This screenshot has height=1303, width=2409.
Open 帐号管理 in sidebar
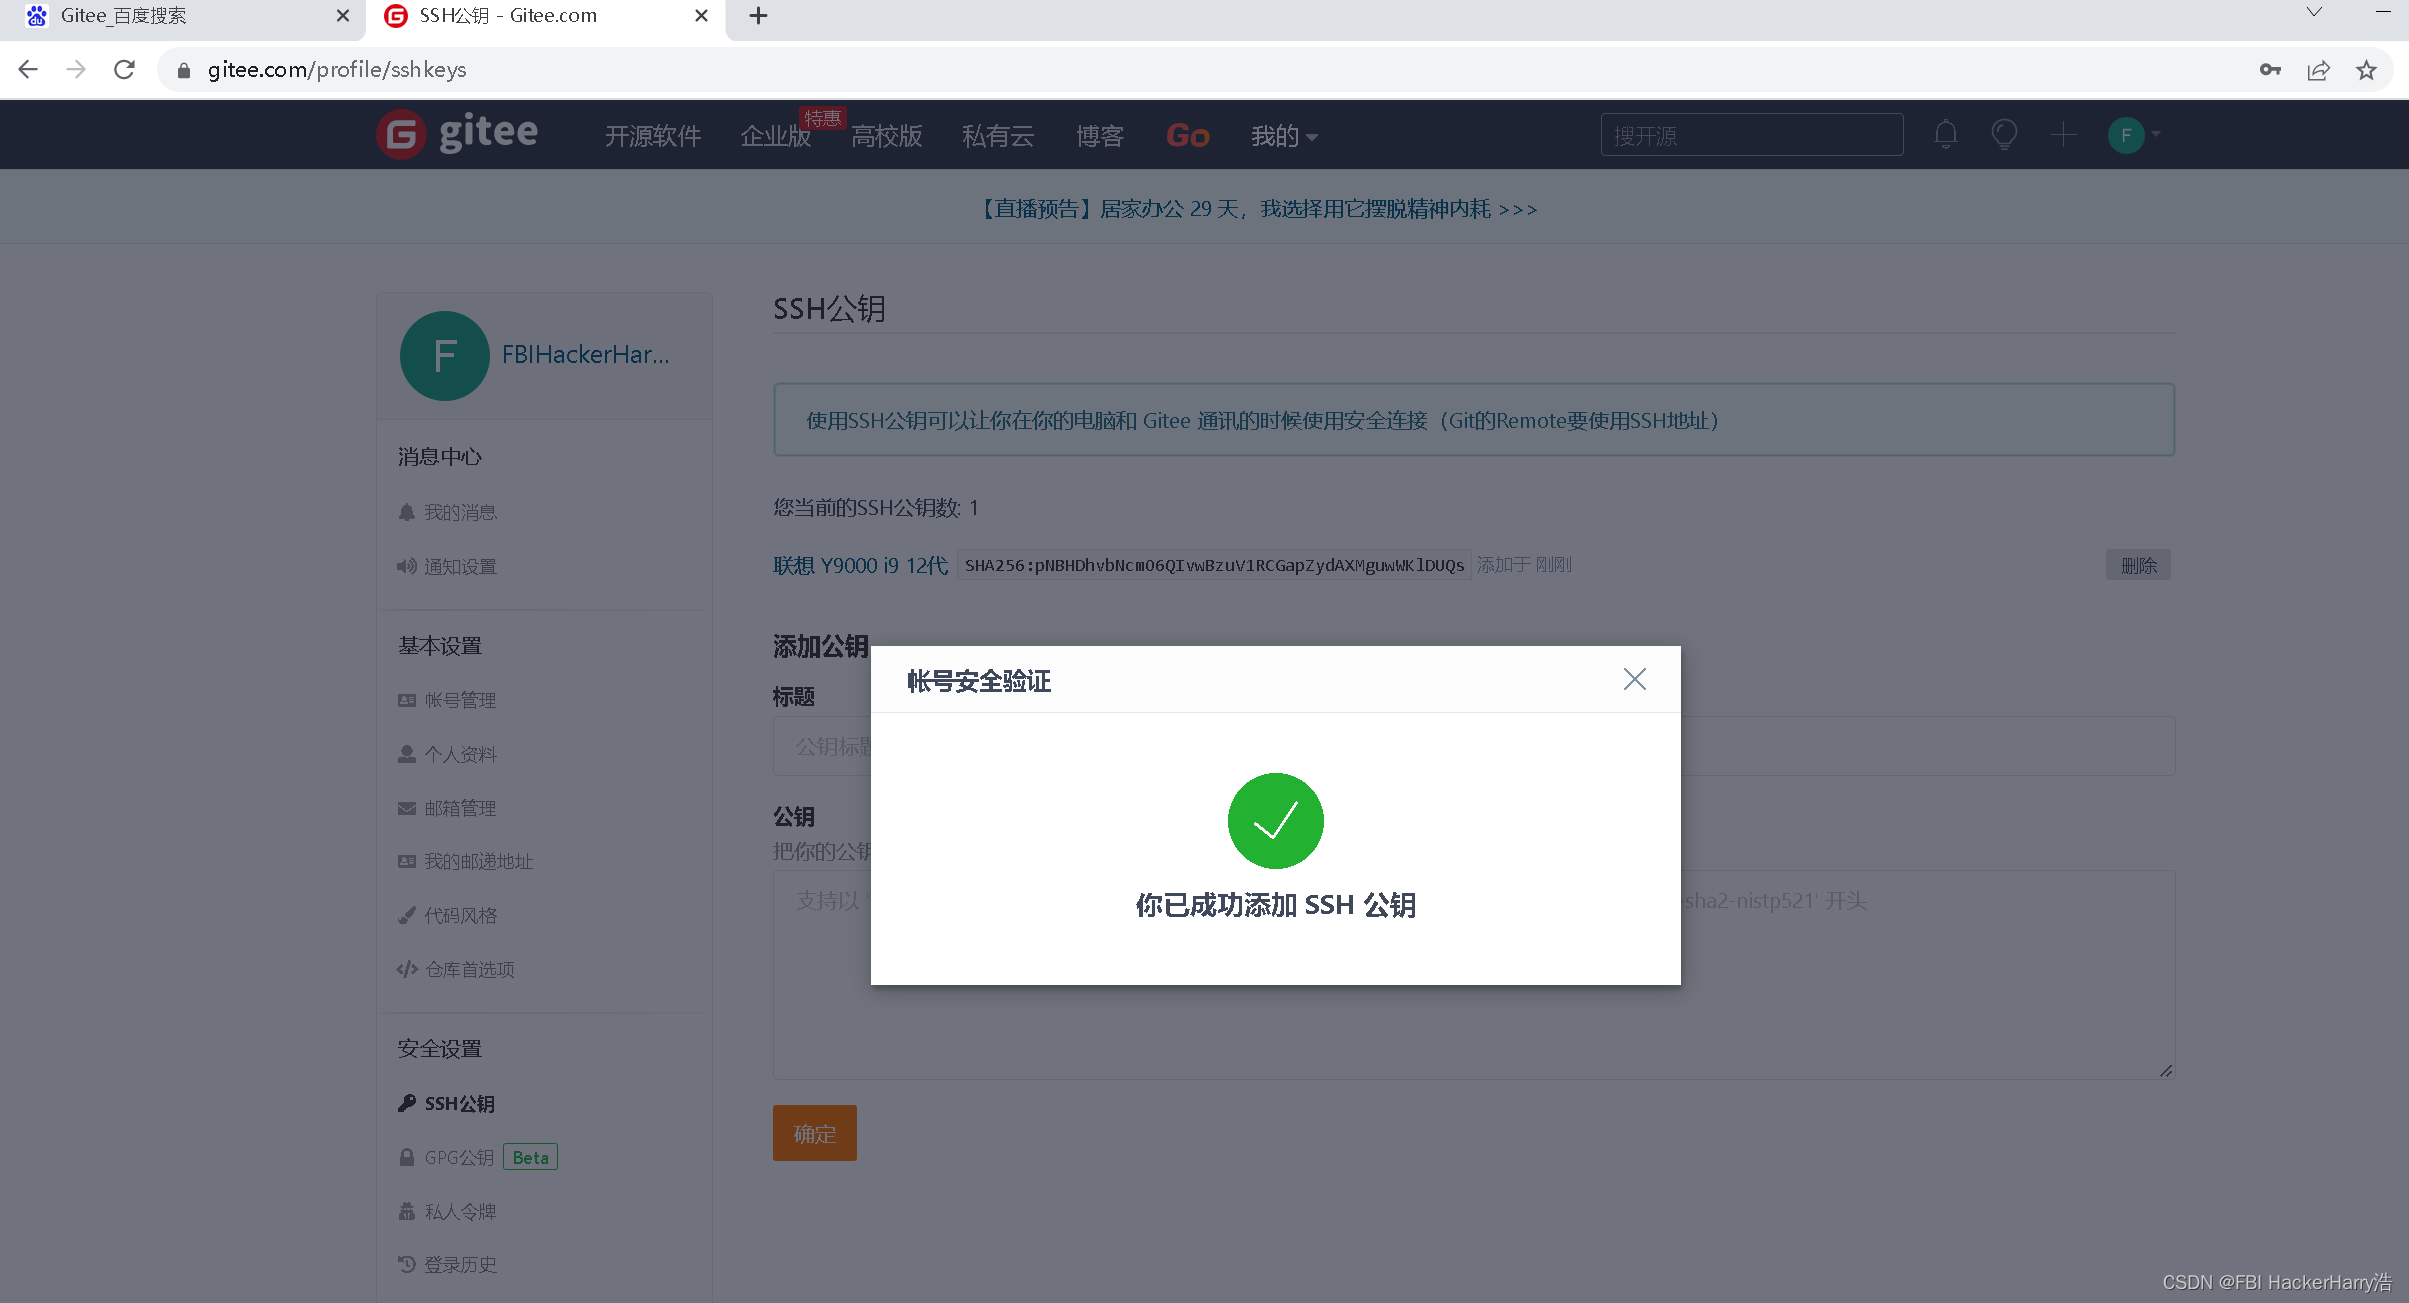click(x=448, y=700)
